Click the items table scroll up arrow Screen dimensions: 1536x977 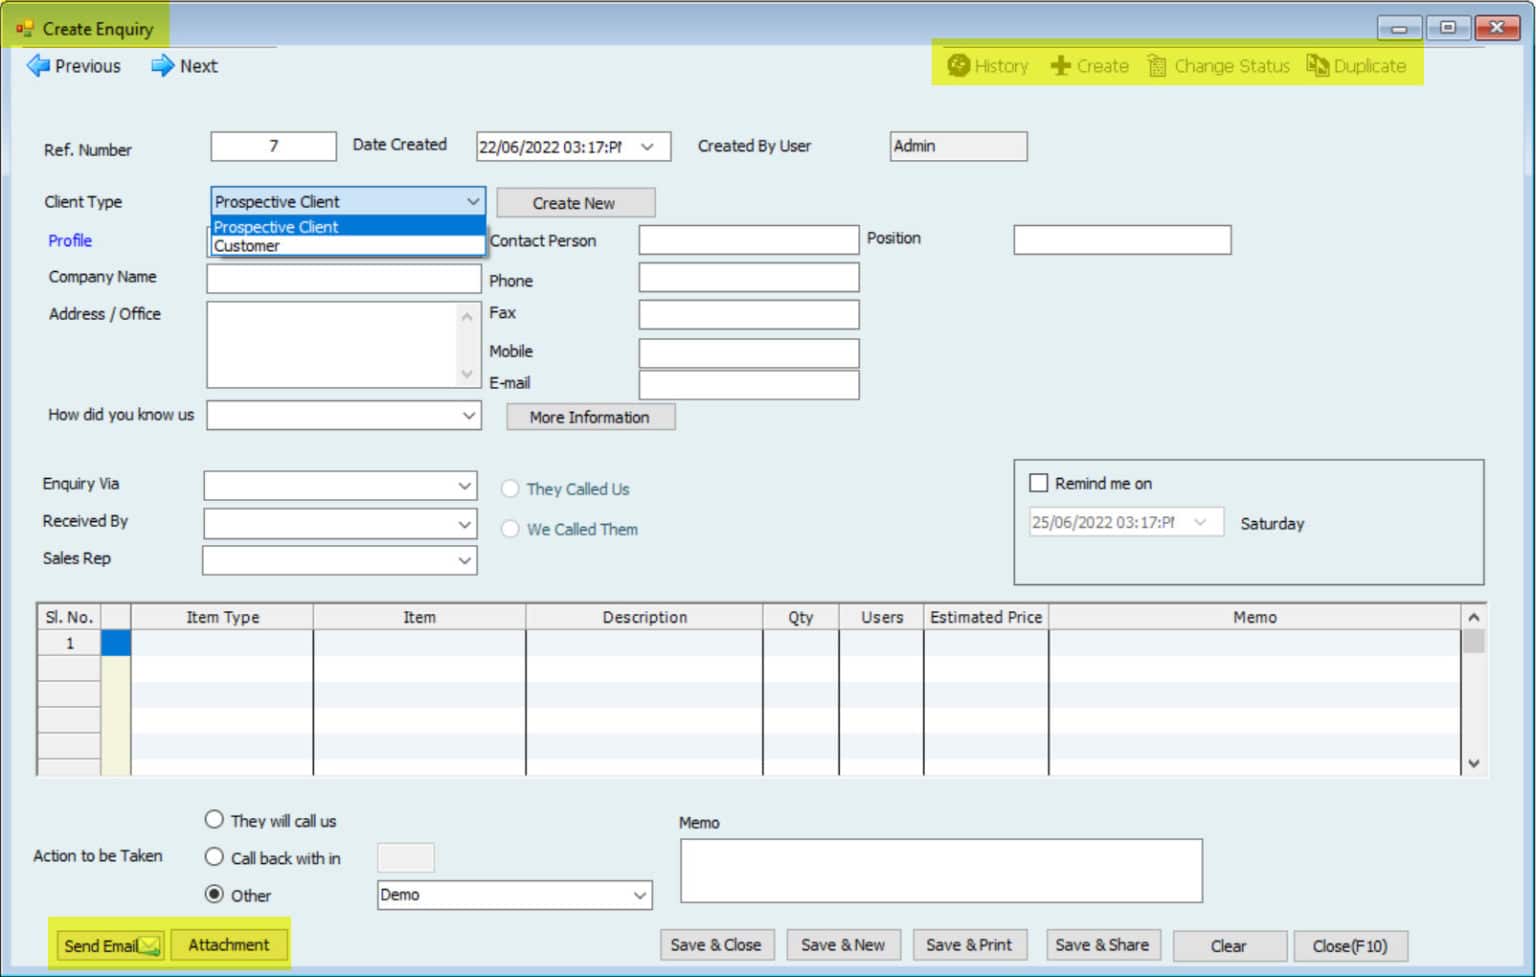point(1473,617)
